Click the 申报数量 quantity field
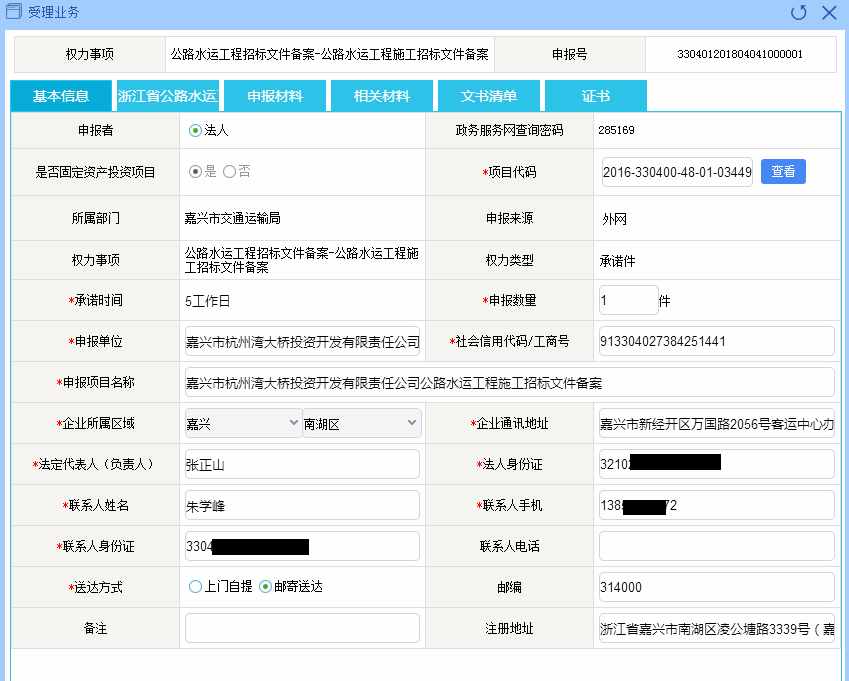This screenshot has width=849, height=681. (628, 300)
